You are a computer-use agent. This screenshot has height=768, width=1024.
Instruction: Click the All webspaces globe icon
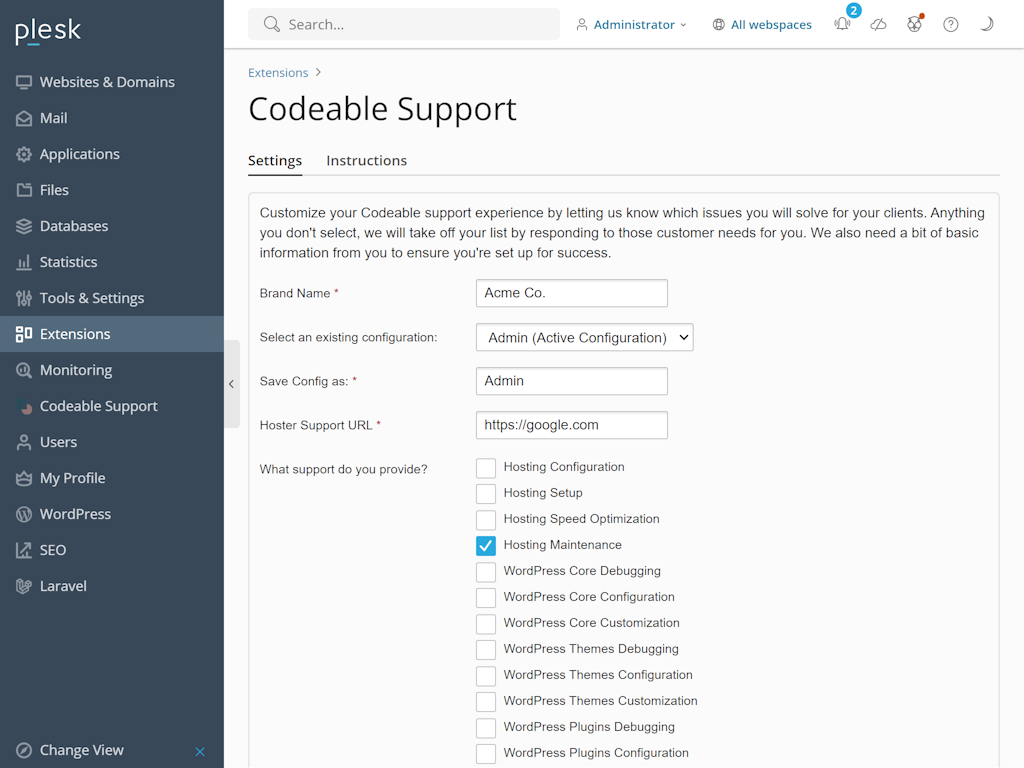point(718,25)
